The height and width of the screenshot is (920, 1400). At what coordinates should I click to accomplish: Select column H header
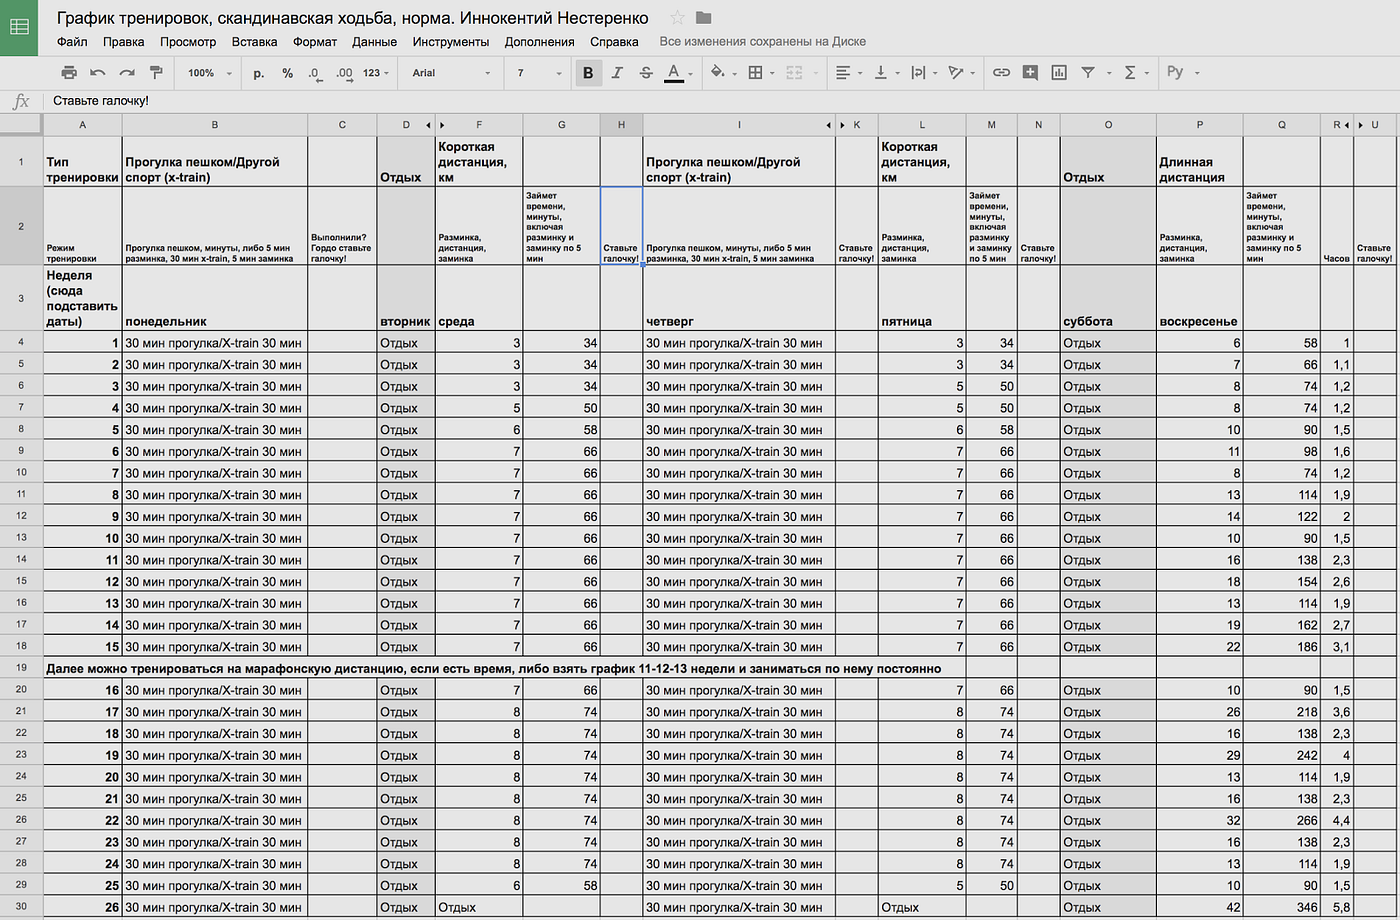point(621,125)
